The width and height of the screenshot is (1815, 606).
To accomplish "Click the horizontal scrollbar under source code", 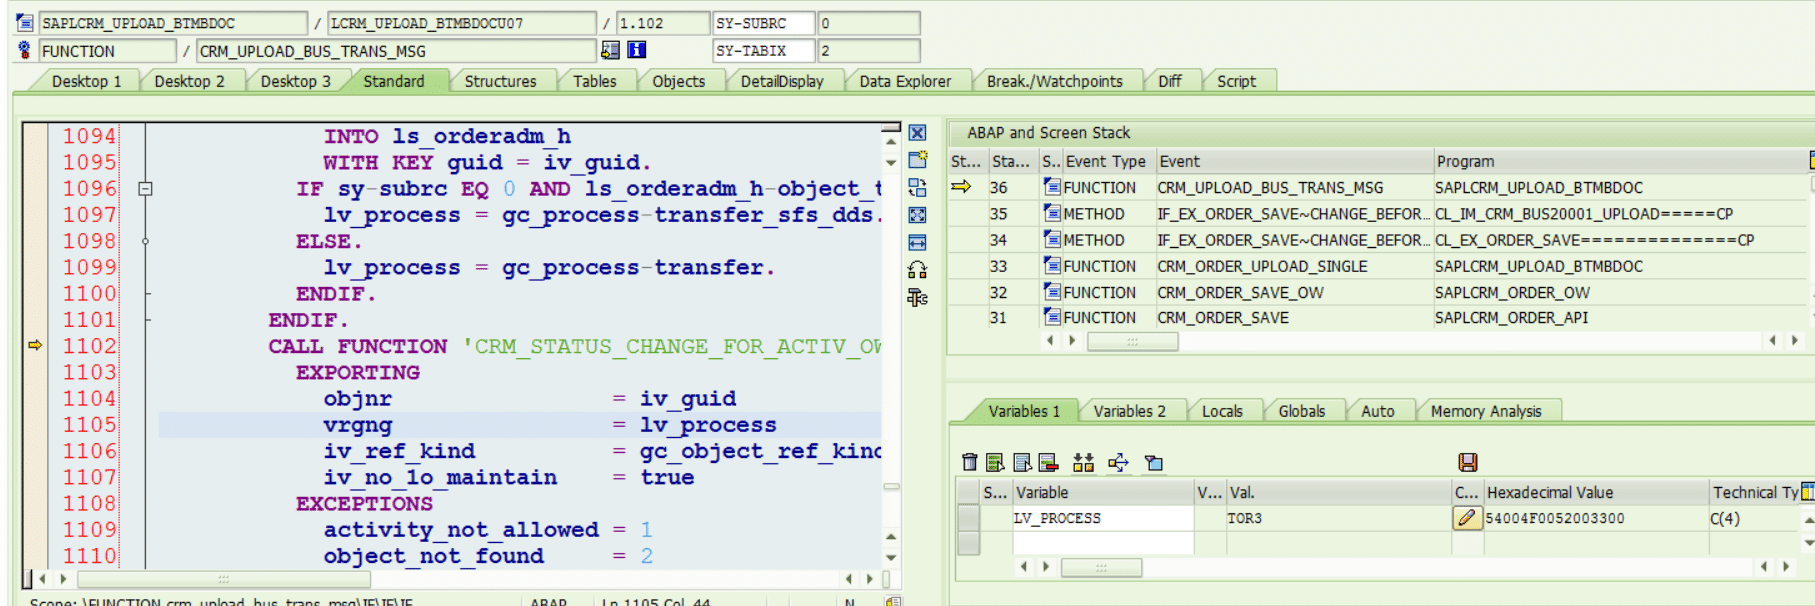I will click(224, 579).
